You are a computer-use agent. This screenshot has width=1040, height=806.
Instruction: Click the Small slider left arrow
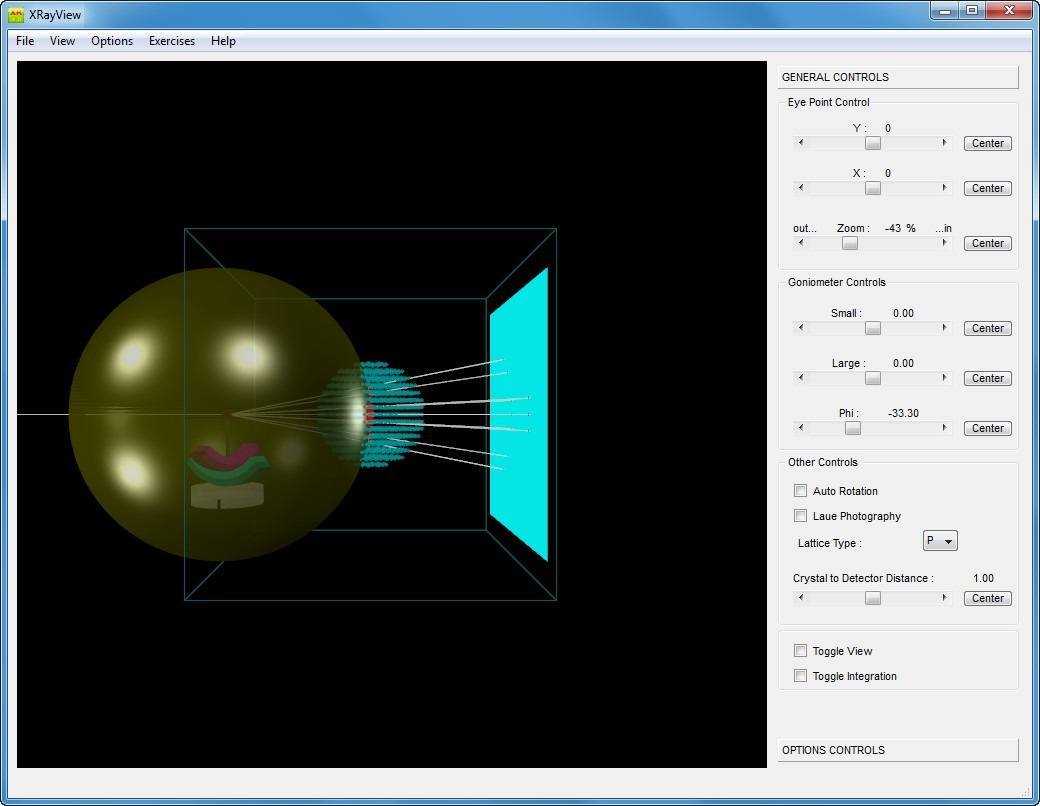click(801, 328)
